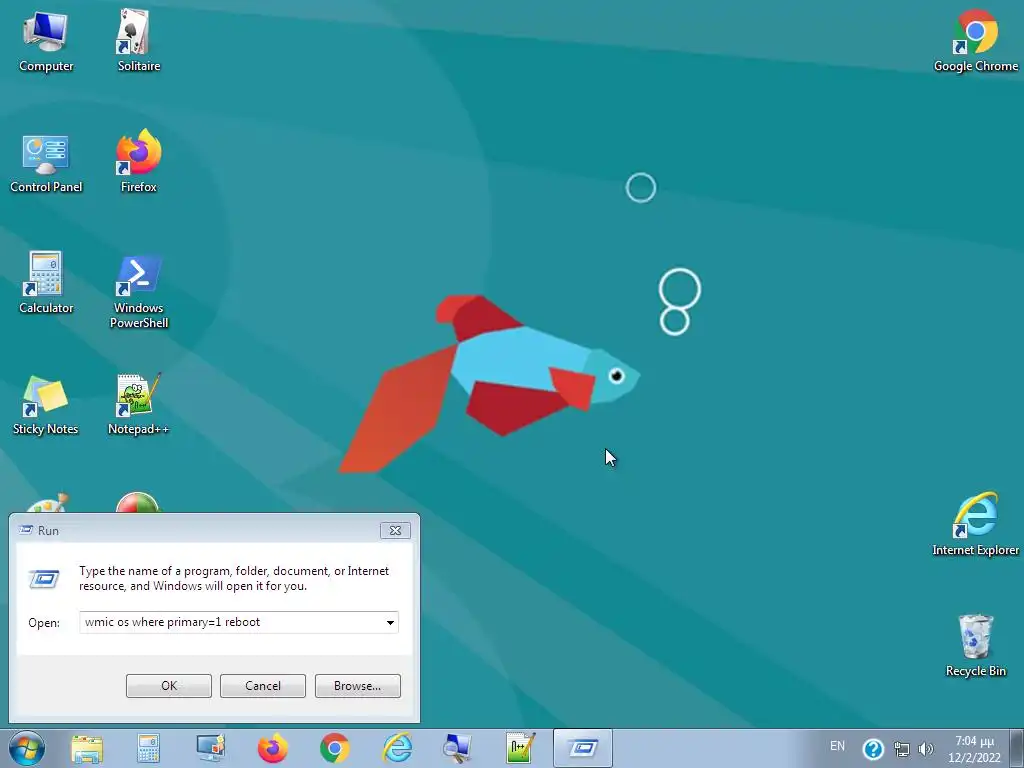Open the blue help question-mark tray icon
Screen dimensions: 1024x768
[x=872, y=749]
